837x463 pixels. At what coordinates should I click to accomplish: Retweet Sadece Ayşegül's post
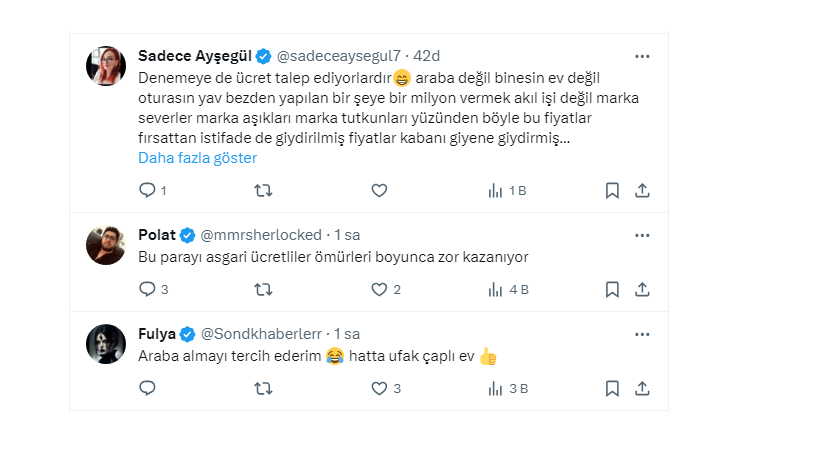pyautogui.click(x=264, y=190)
